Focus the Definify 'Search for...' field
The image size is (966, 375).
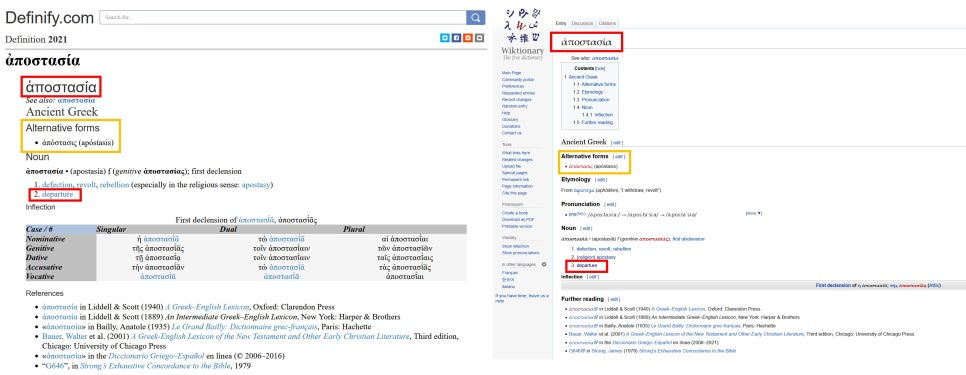click(282, 17)
